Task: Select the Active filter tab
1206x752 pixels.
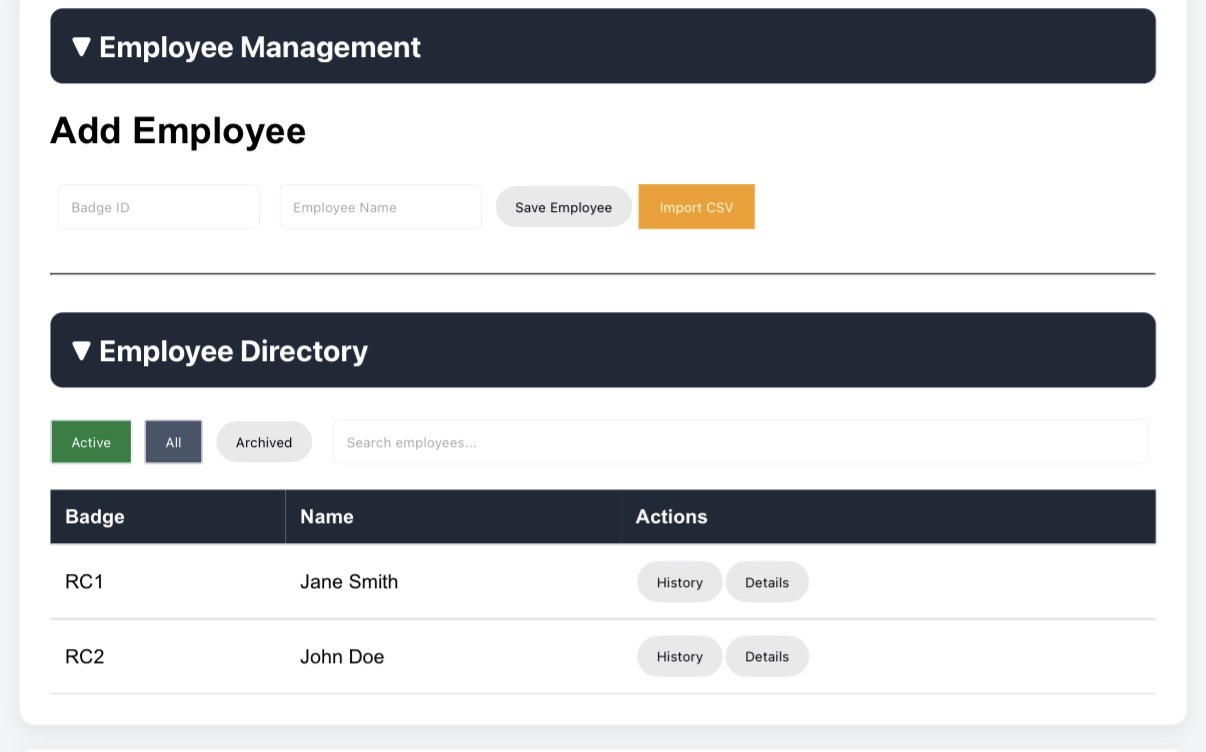Action: (91, 442)
